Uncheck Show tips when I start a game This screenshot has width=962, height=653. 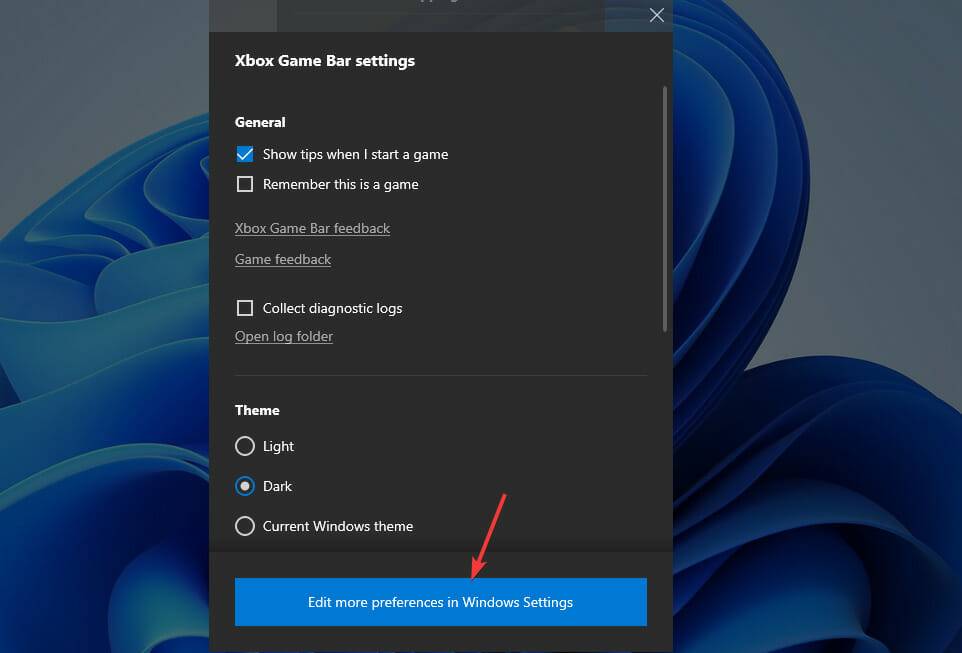244,154
